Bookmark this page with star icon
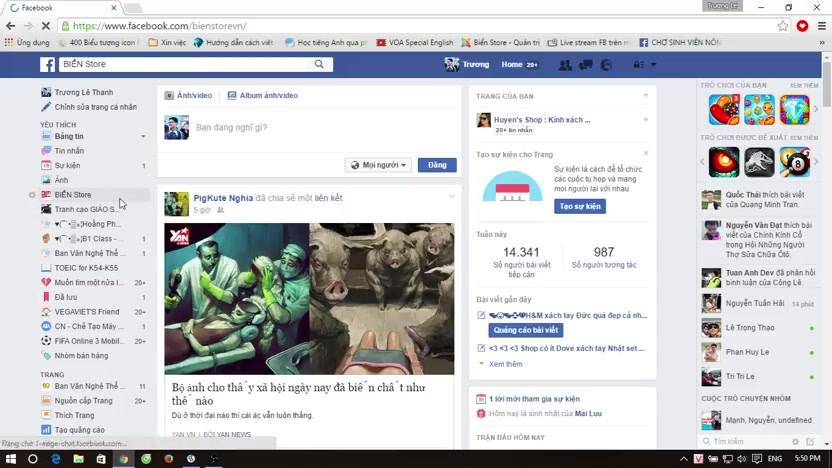This screenshot has width=832, height=468. [783, 26]
